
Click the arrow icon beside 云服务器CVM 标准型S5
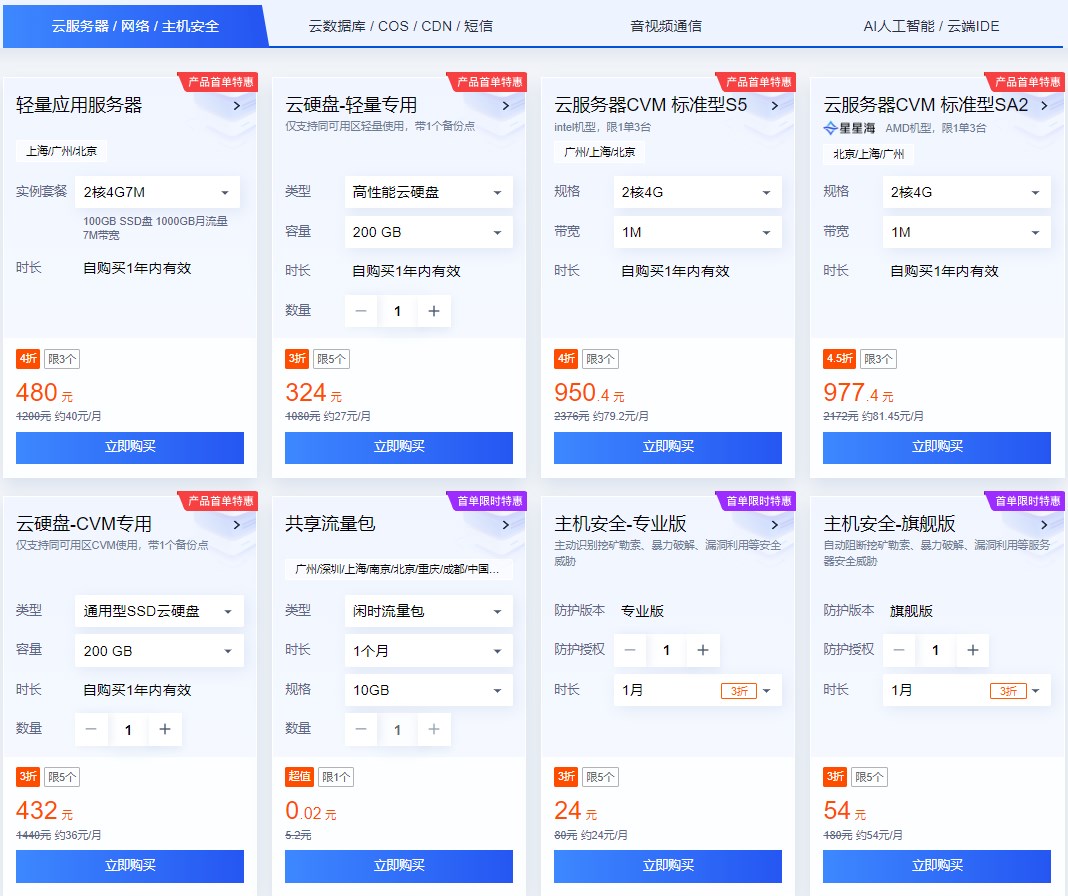[775, 104]
